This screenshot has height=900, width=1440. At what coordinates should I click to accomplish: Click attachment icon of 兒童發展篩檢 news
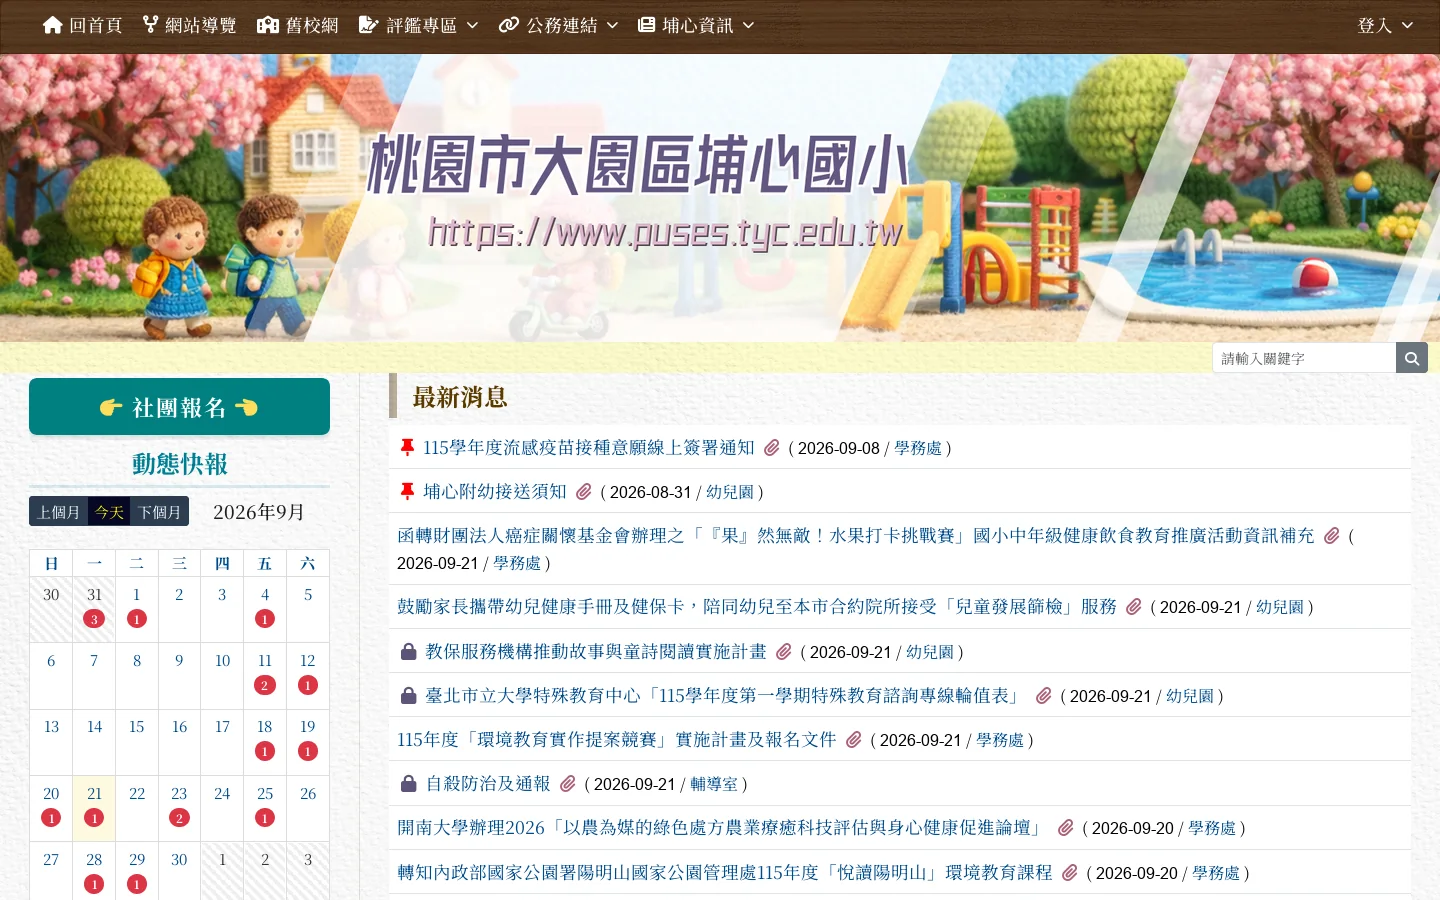point(1134,607)
